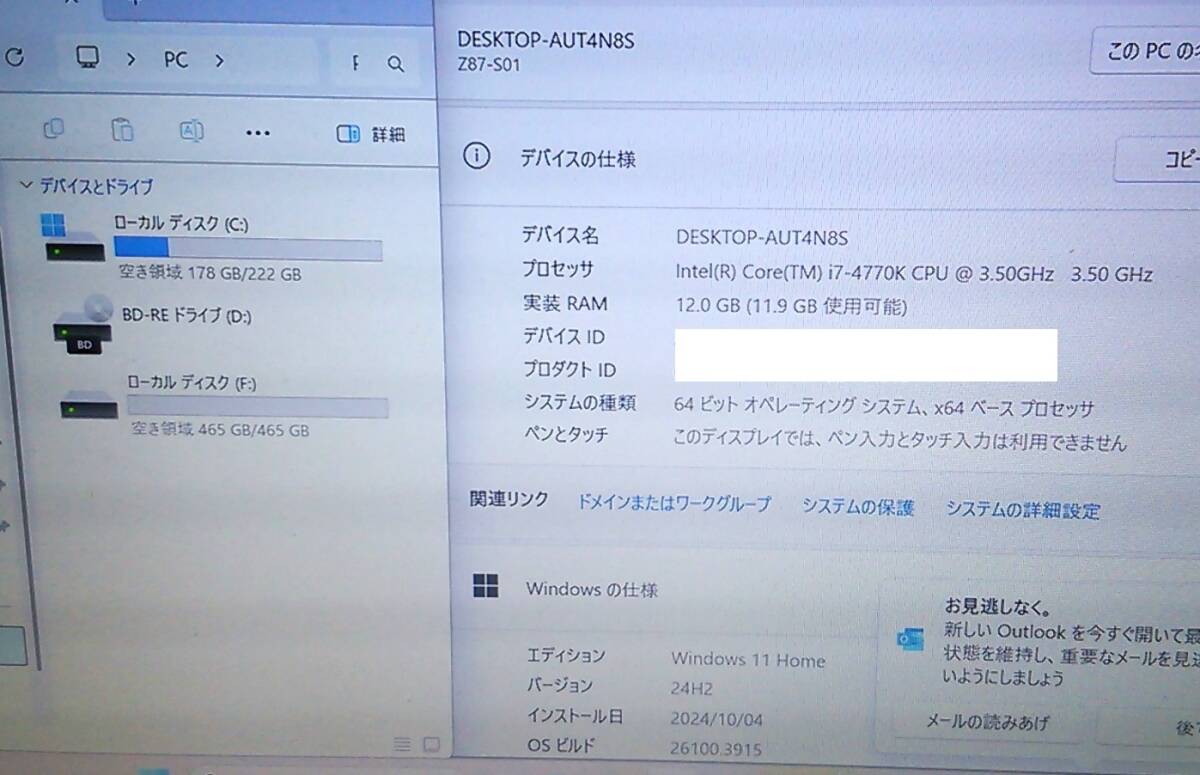Click the 後で button in Outlook popup
Image resolution: width=1200 pixels, height=775 pixels.
1150,727
